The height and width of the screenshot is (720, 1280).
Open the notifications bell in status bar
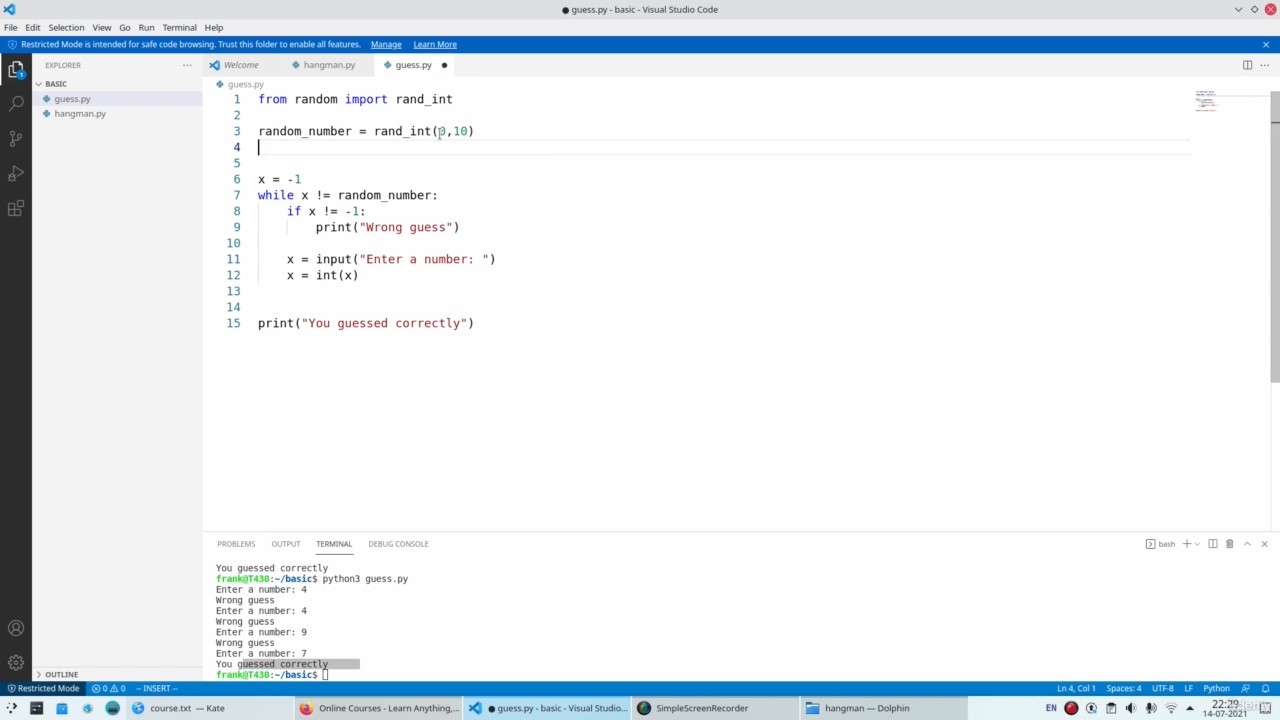pyautogui.click(x=1265, y=688)
